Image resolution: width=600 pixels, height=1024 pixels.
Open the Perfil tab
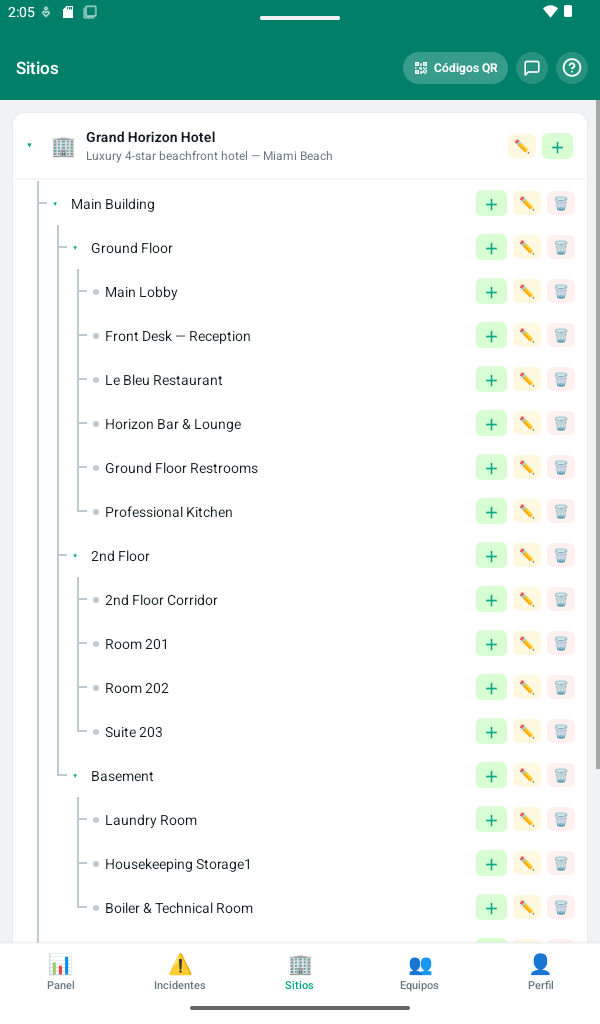541,972
